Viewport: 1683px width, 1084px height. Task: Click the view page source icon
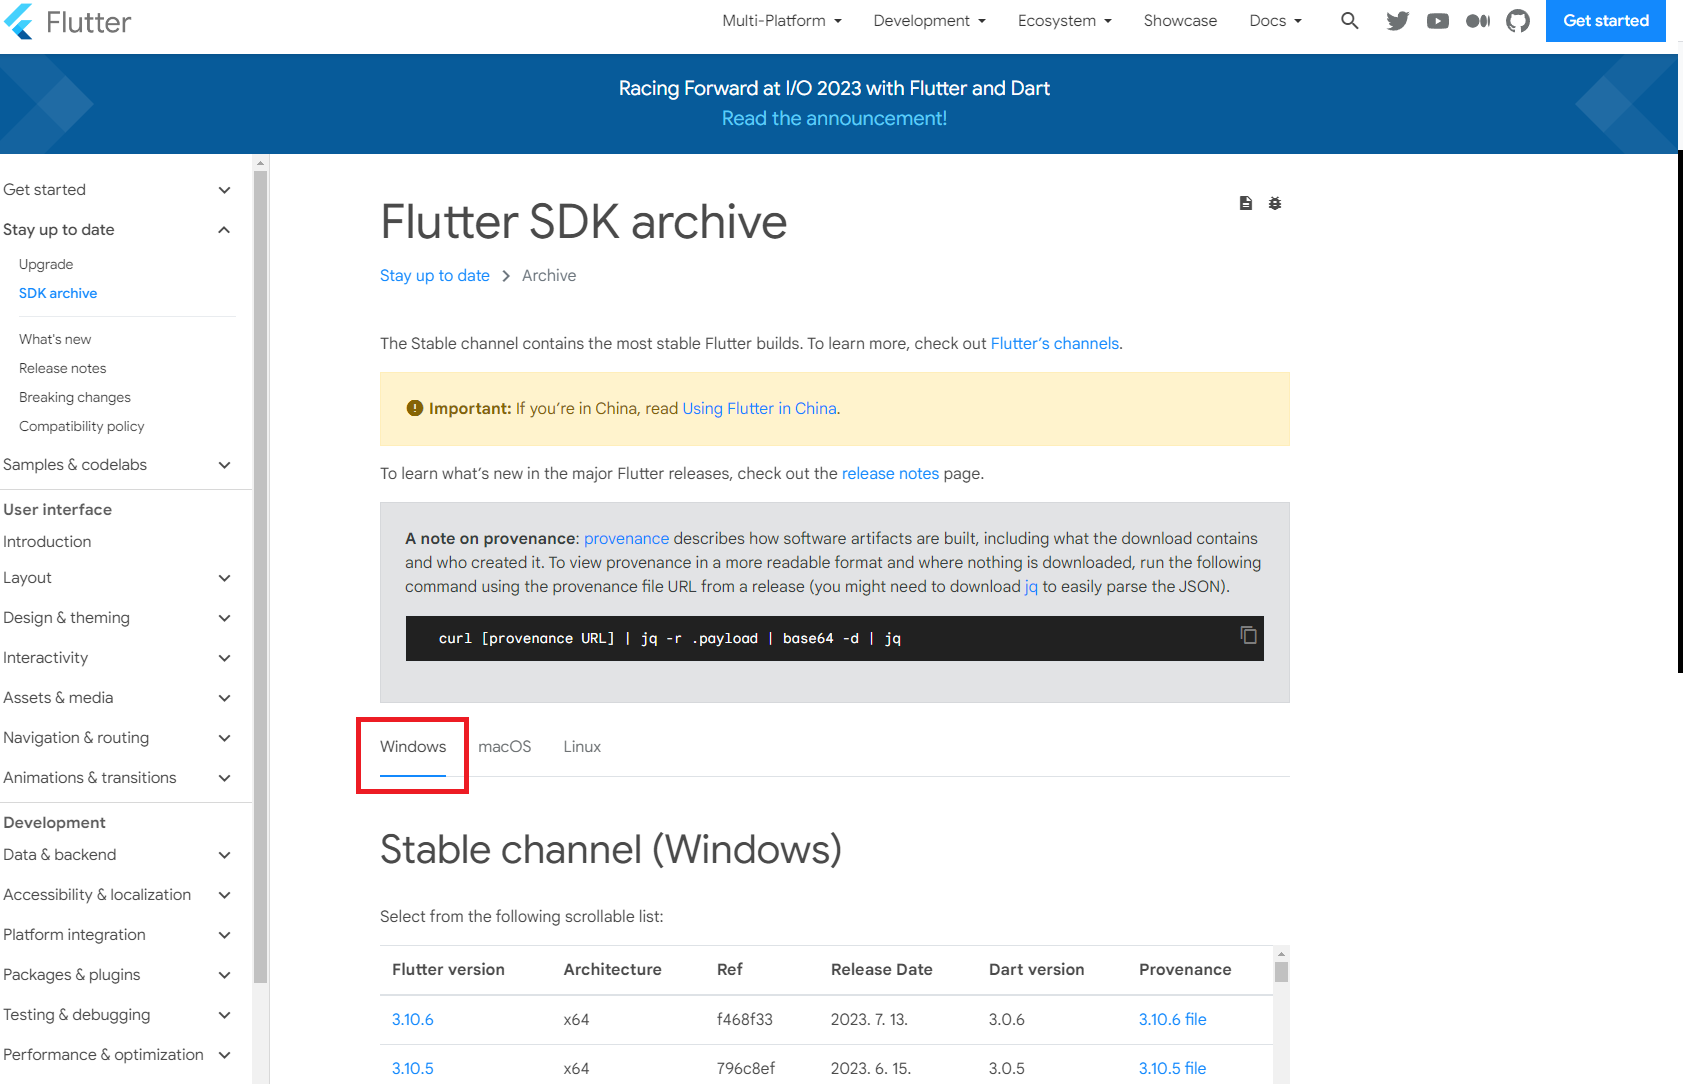coord(1245,203)
